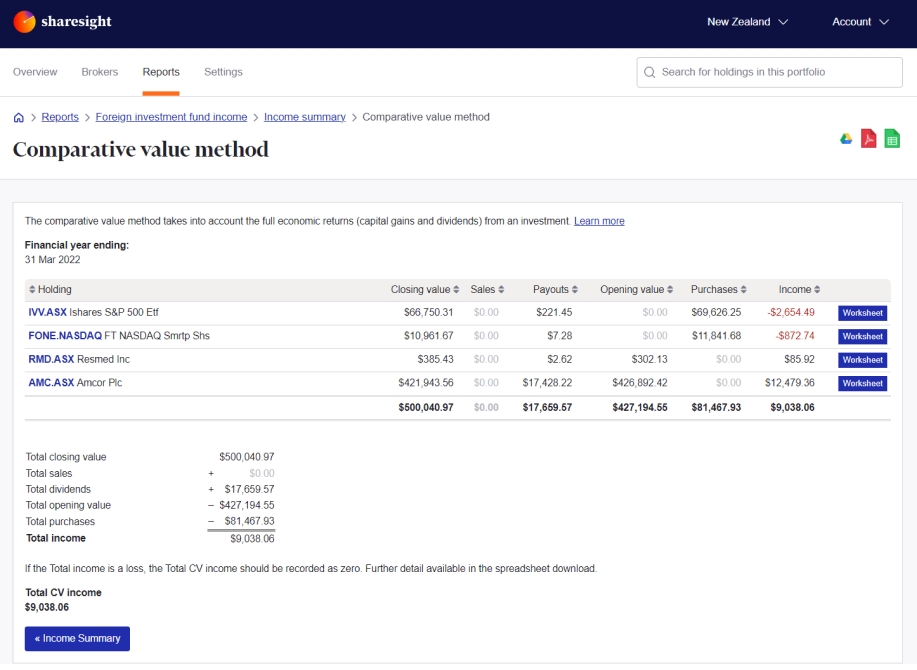This screenshot has width=917, height=670.
Task: Open the Settings tab
Action: (x=223, y=72)
